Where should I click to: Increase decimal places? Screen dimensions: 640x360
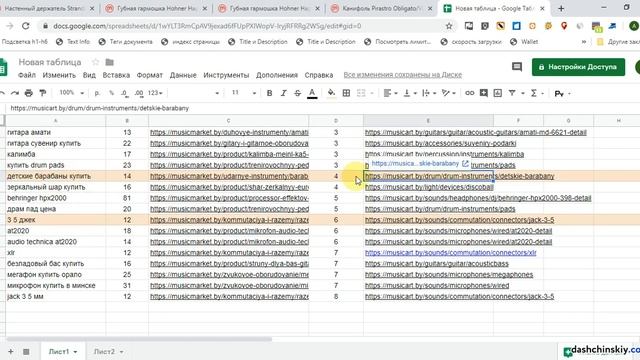click(x=139, y=93)
